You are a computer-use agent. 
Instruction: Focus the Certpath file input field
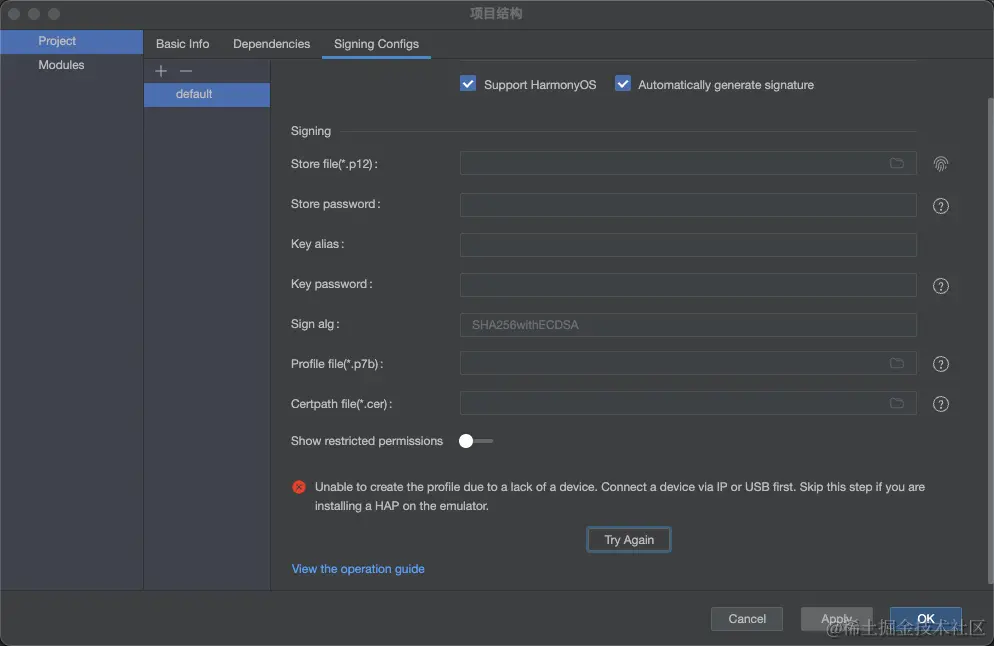click(x=688, y=403)
